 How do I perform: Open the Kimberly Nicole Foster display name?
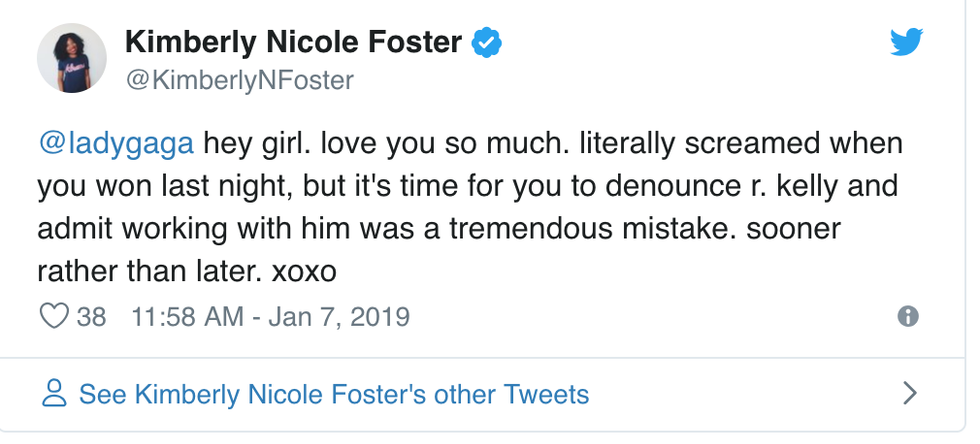tap(293, 42)
